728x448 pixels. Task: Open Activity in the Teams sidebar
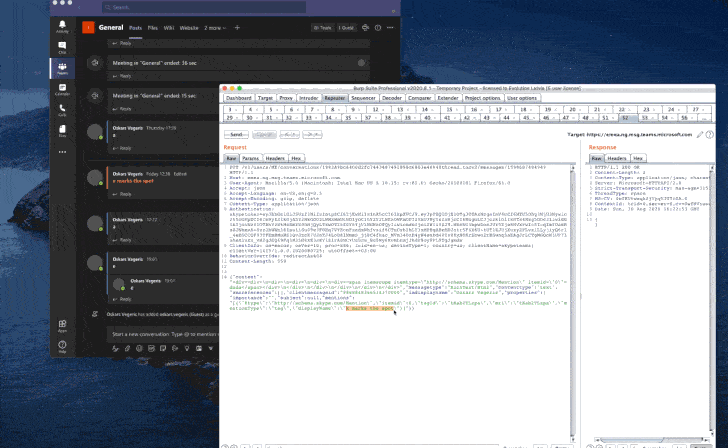pyautogui.click(x=62, y=26)
